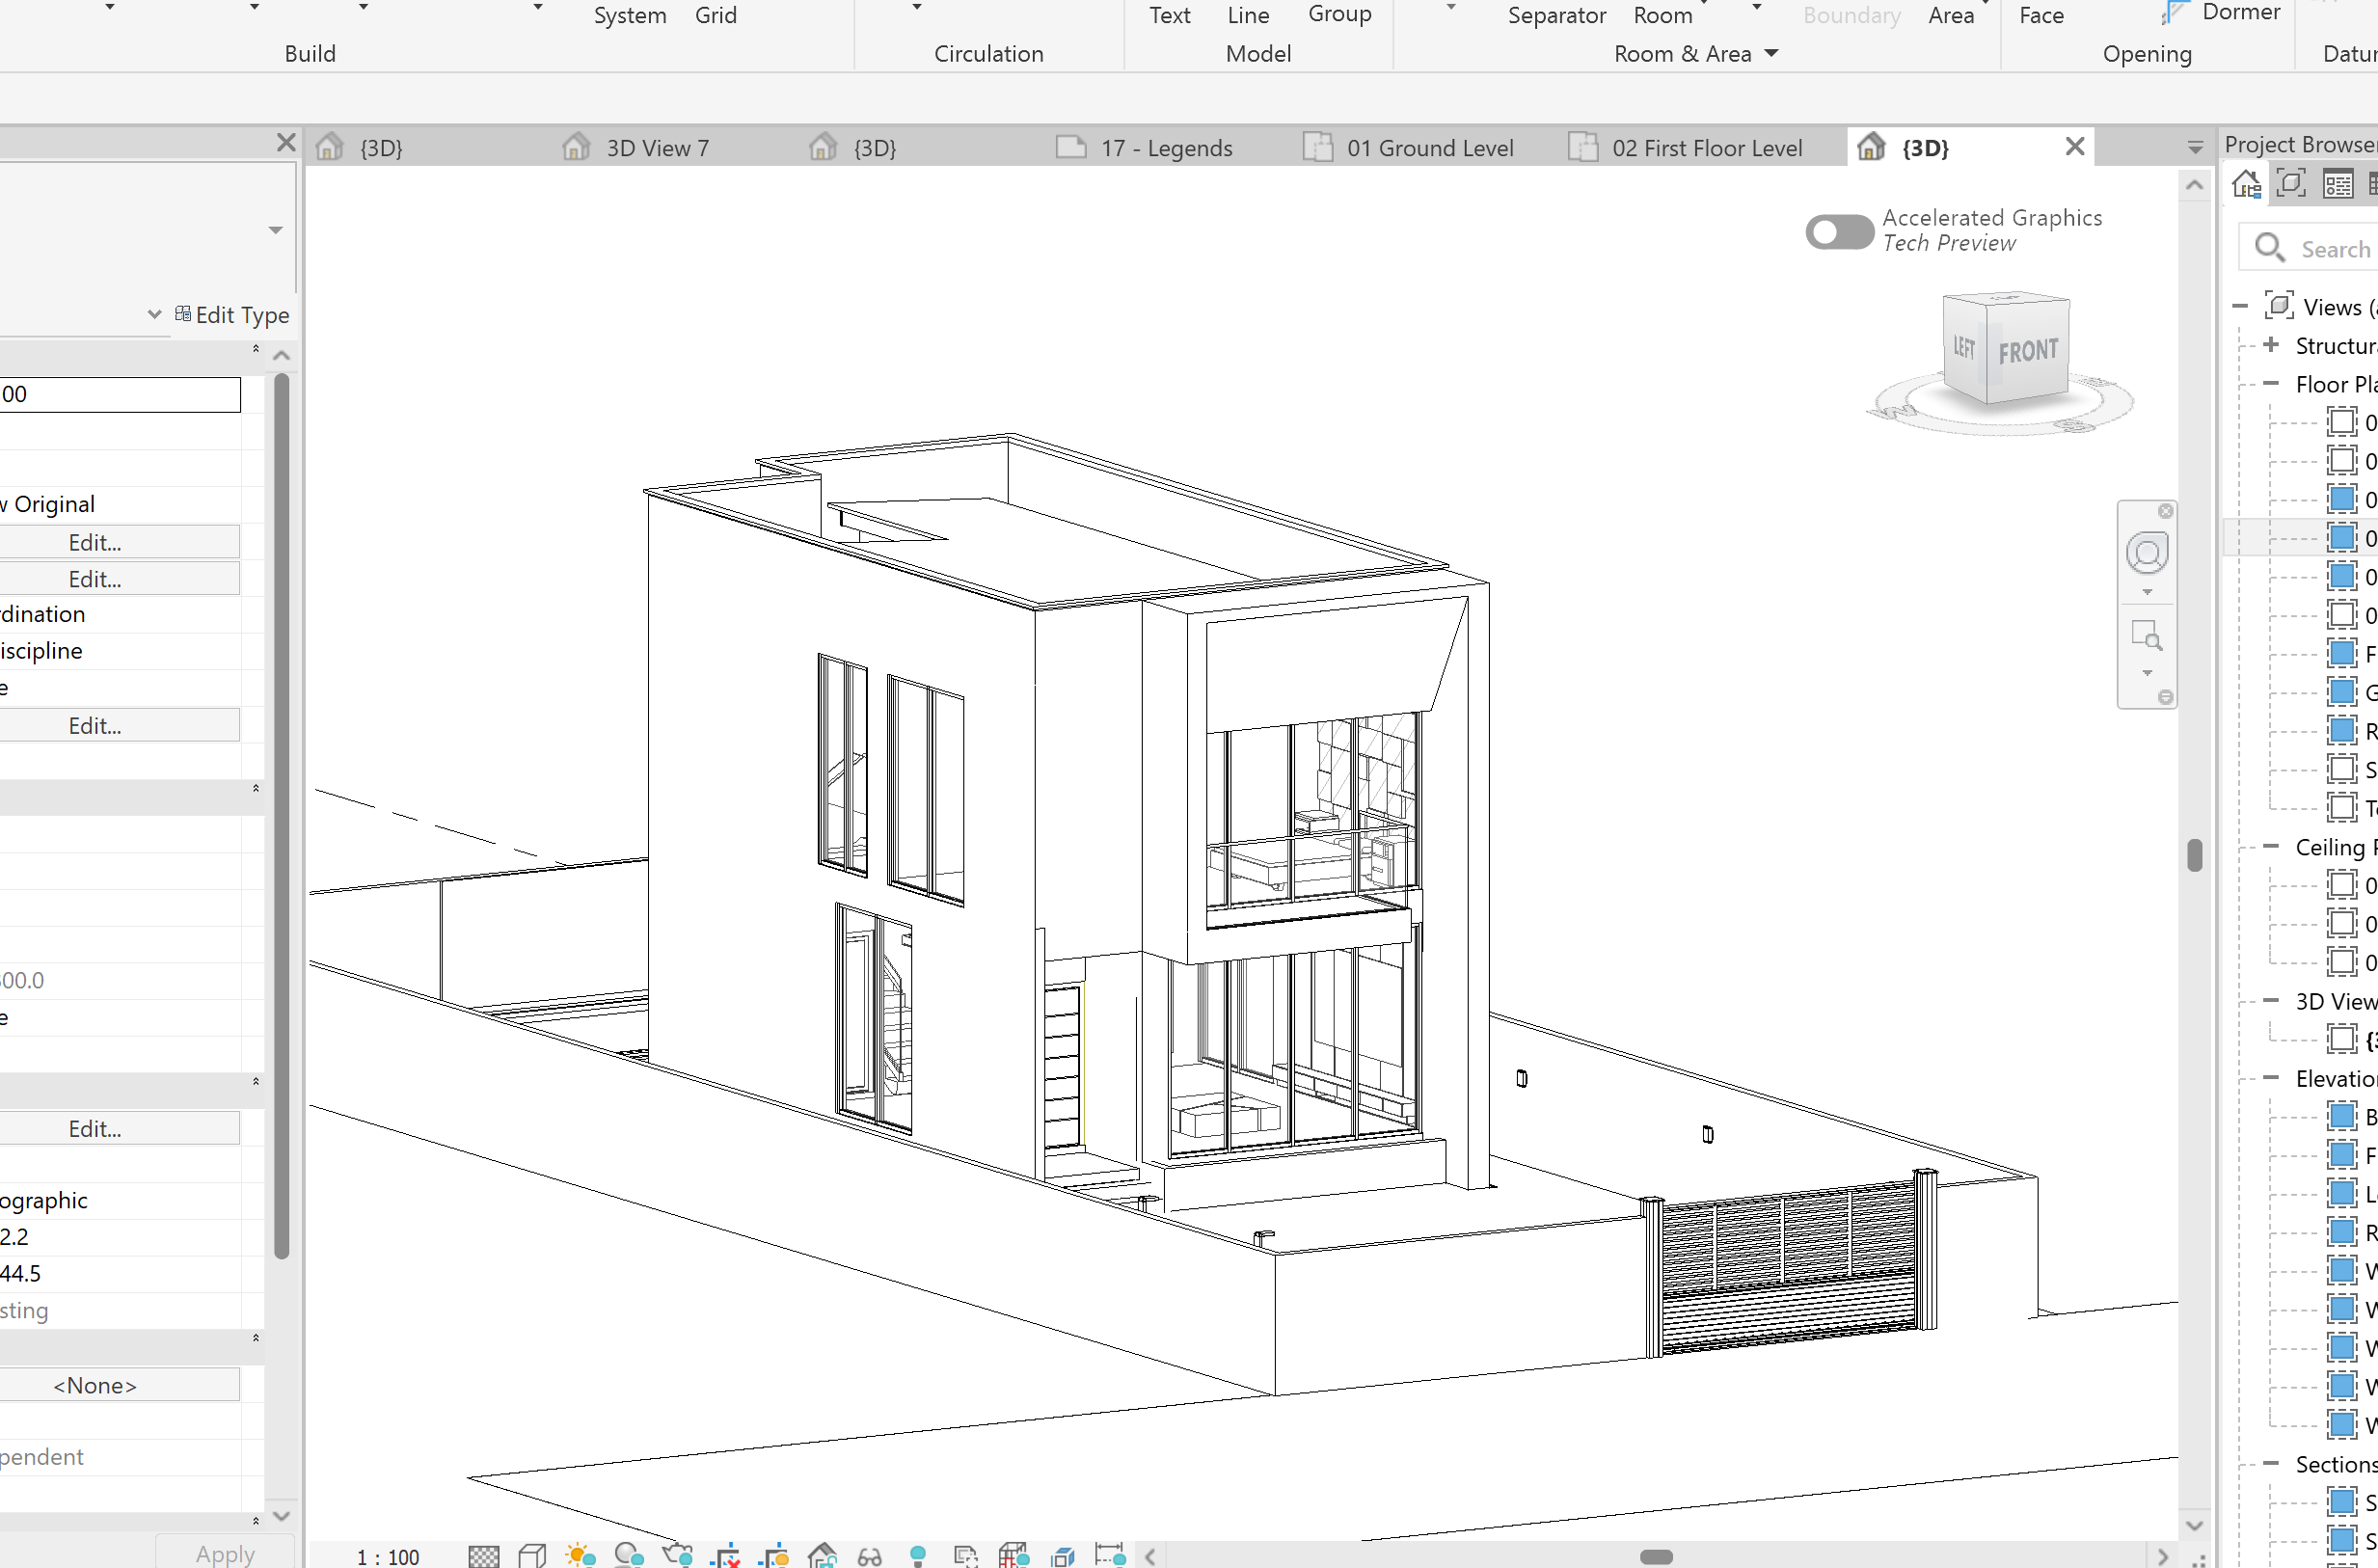Click the Zoom Region navigation bar icon
Image resolution: width=2378 pixels, height=1568 pixels.
point(2146,636)
